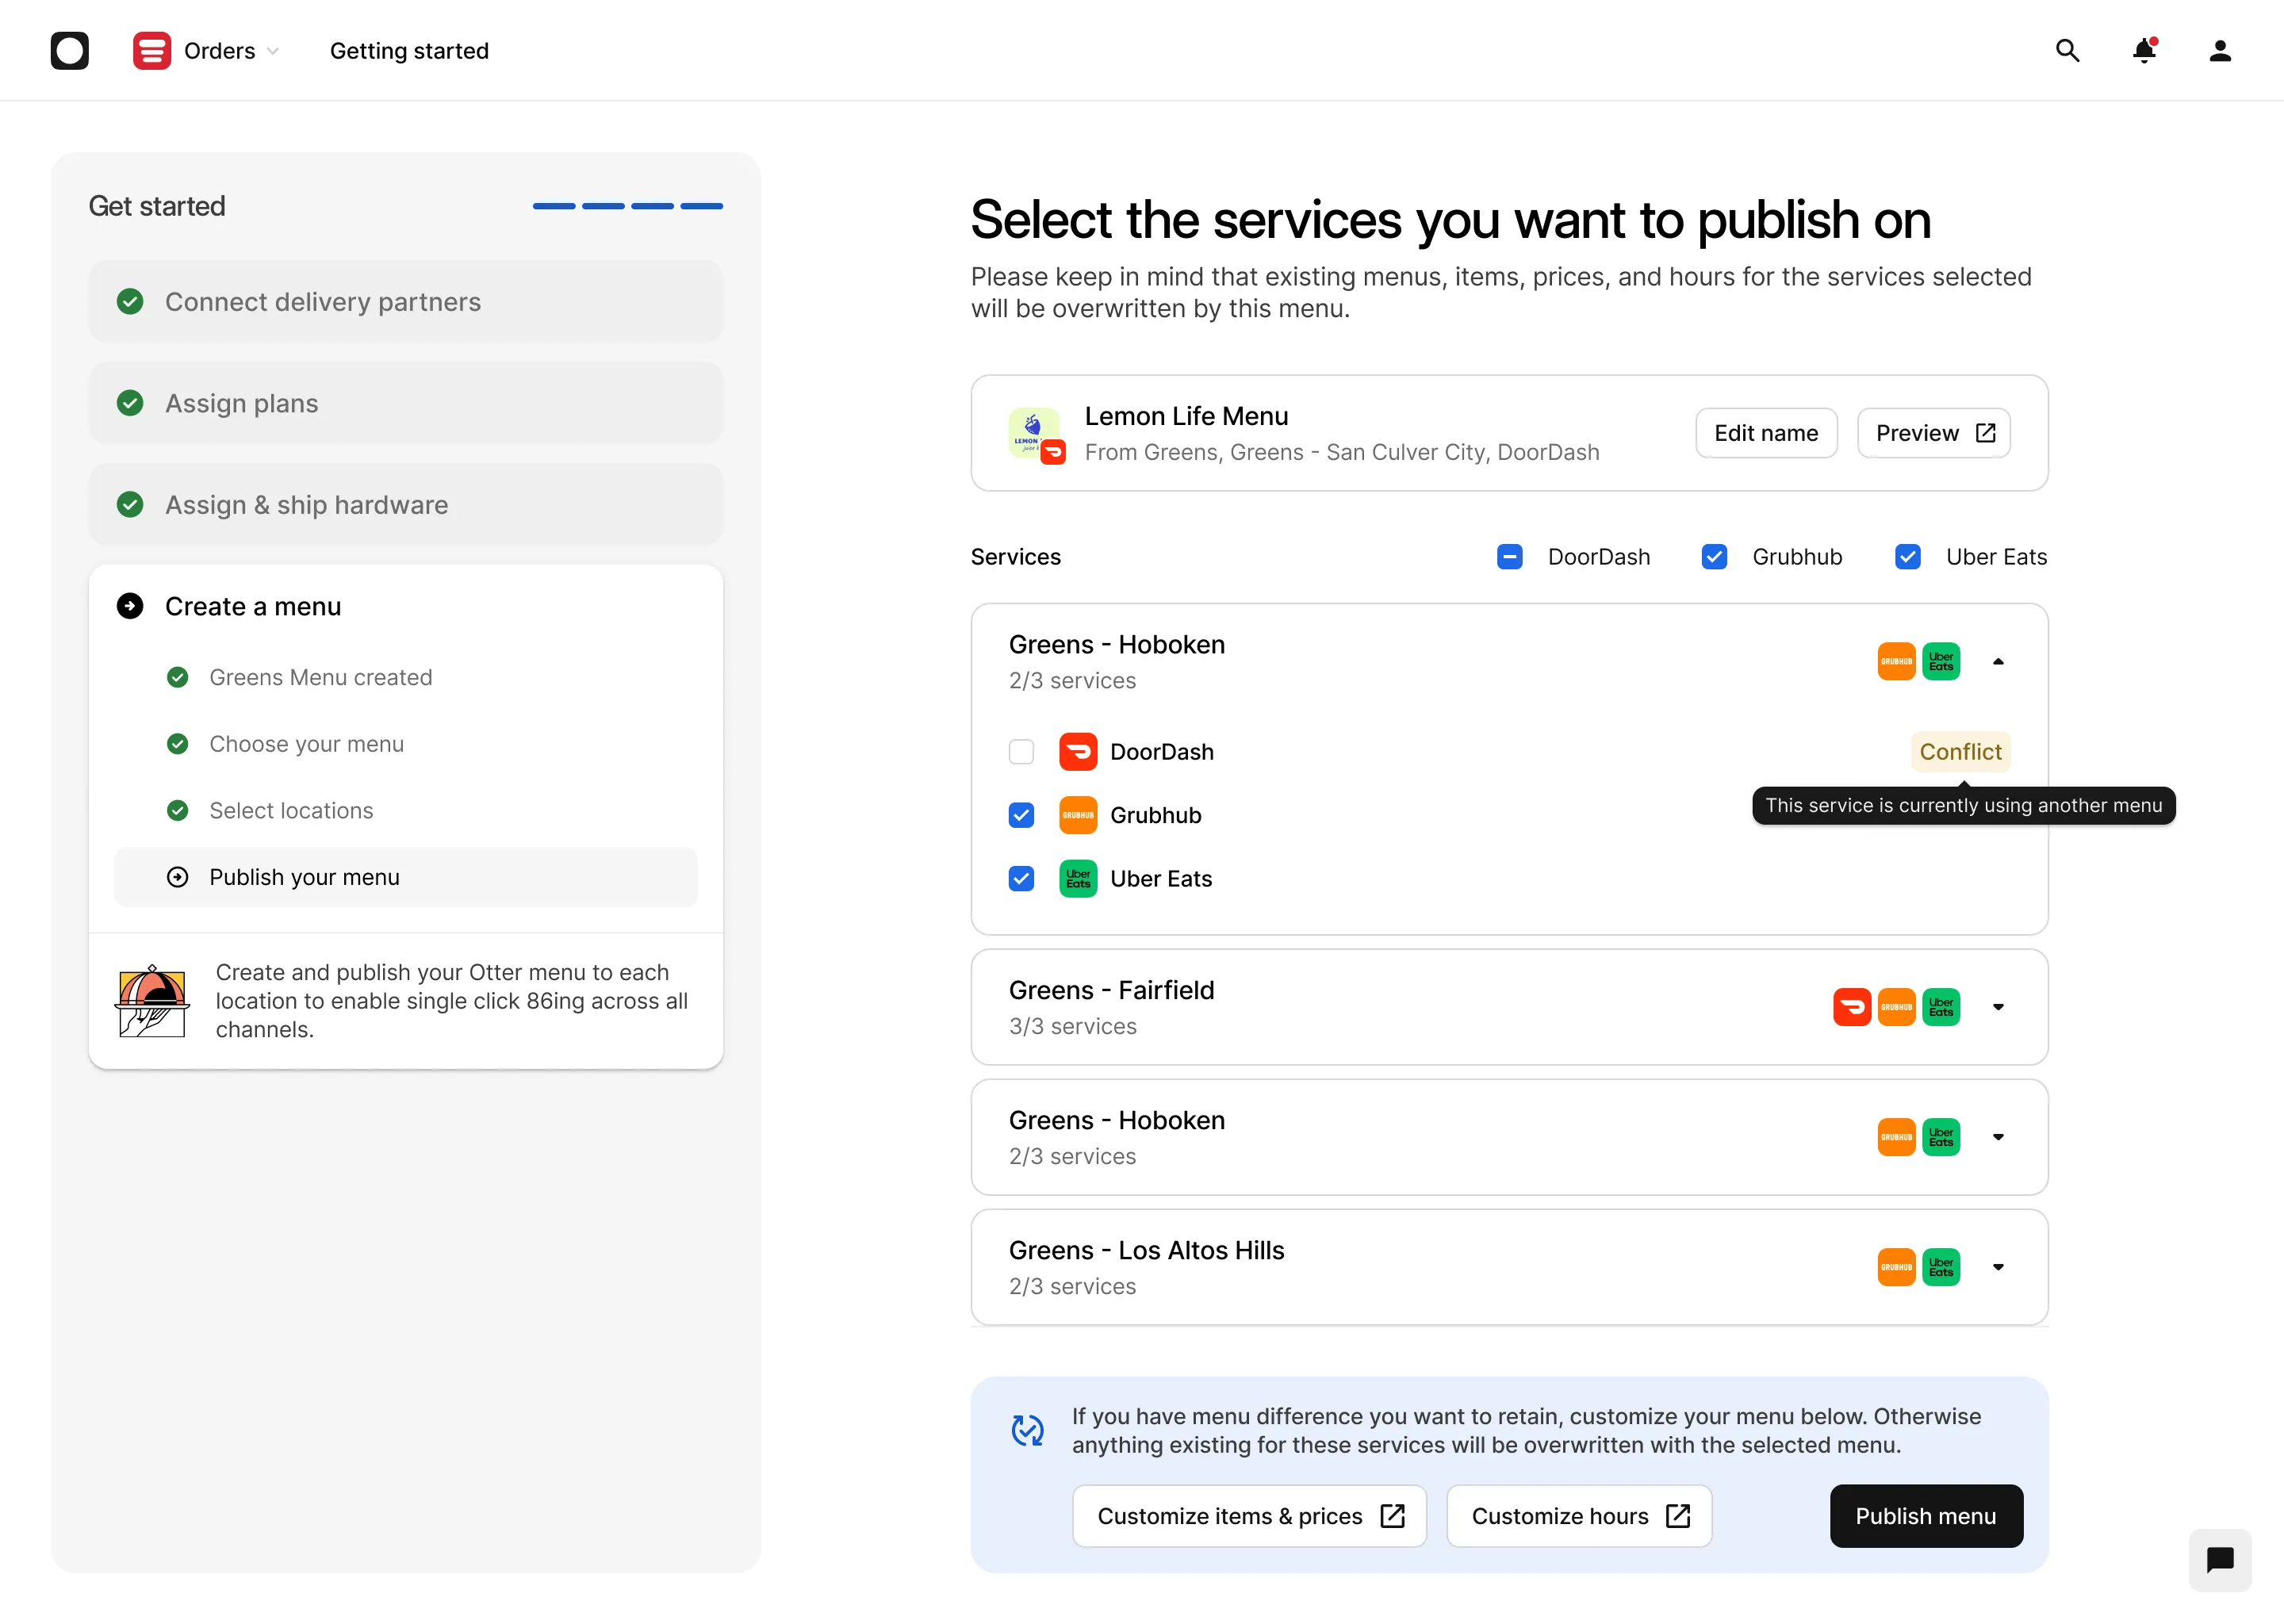Screen dimensions: 2284x1624
Task: Open the notifications bell
Action: pyautogui.click(x=2144, y=50)
